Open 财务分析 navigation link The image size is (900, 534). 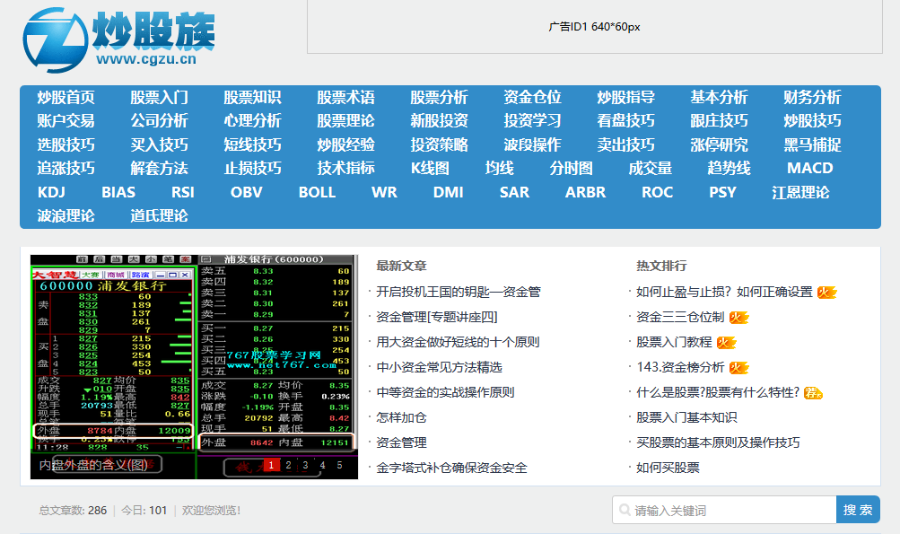[812, 97]
